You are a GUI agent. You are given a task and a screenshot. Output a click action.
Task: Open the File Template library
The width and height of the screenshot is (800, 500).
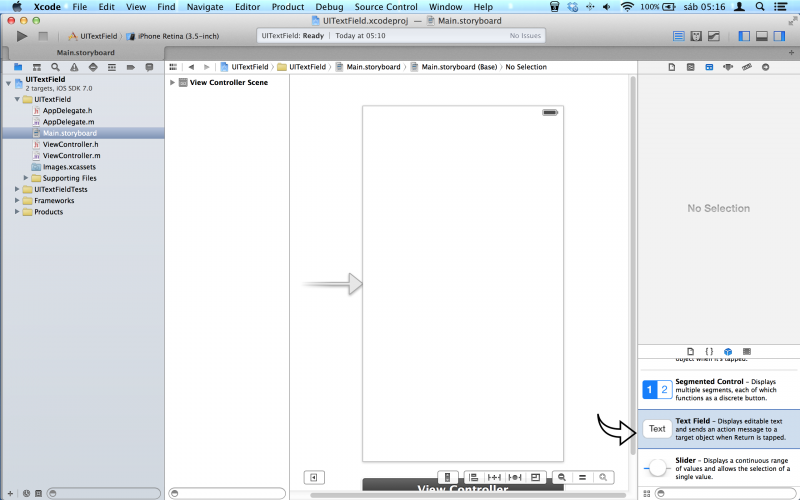coord(690,352)
